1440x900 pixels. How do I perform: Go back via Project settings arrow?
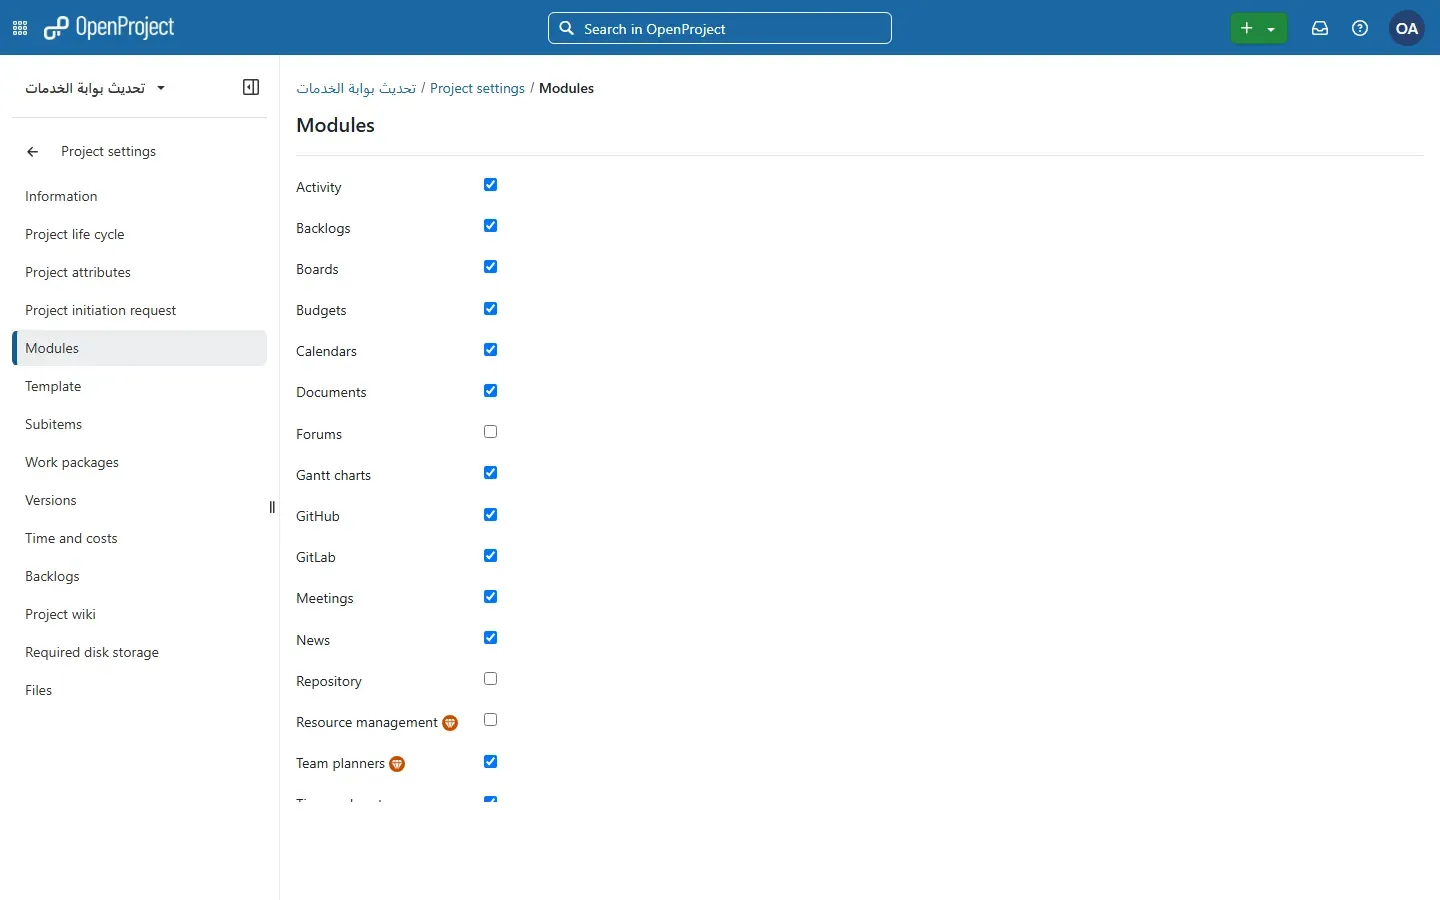33,152
